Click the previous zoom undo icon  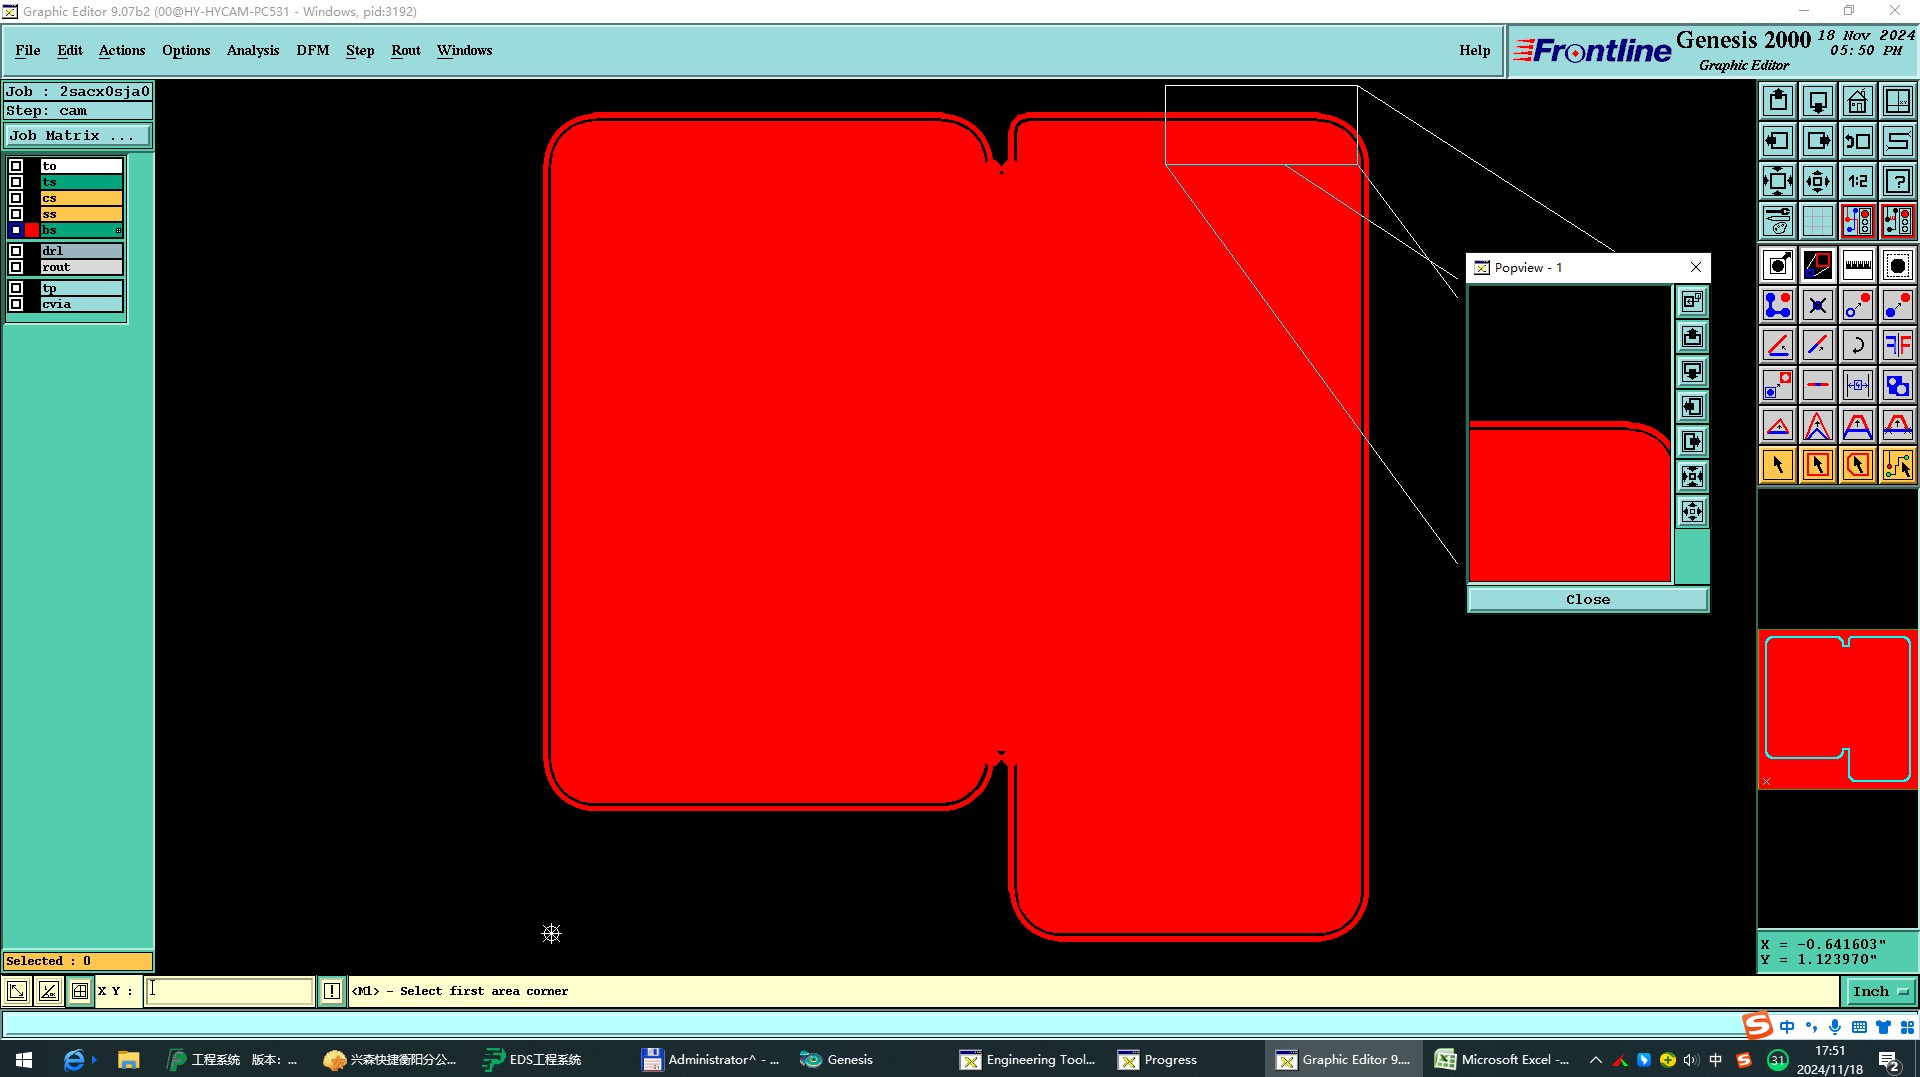pos(1858,141)
